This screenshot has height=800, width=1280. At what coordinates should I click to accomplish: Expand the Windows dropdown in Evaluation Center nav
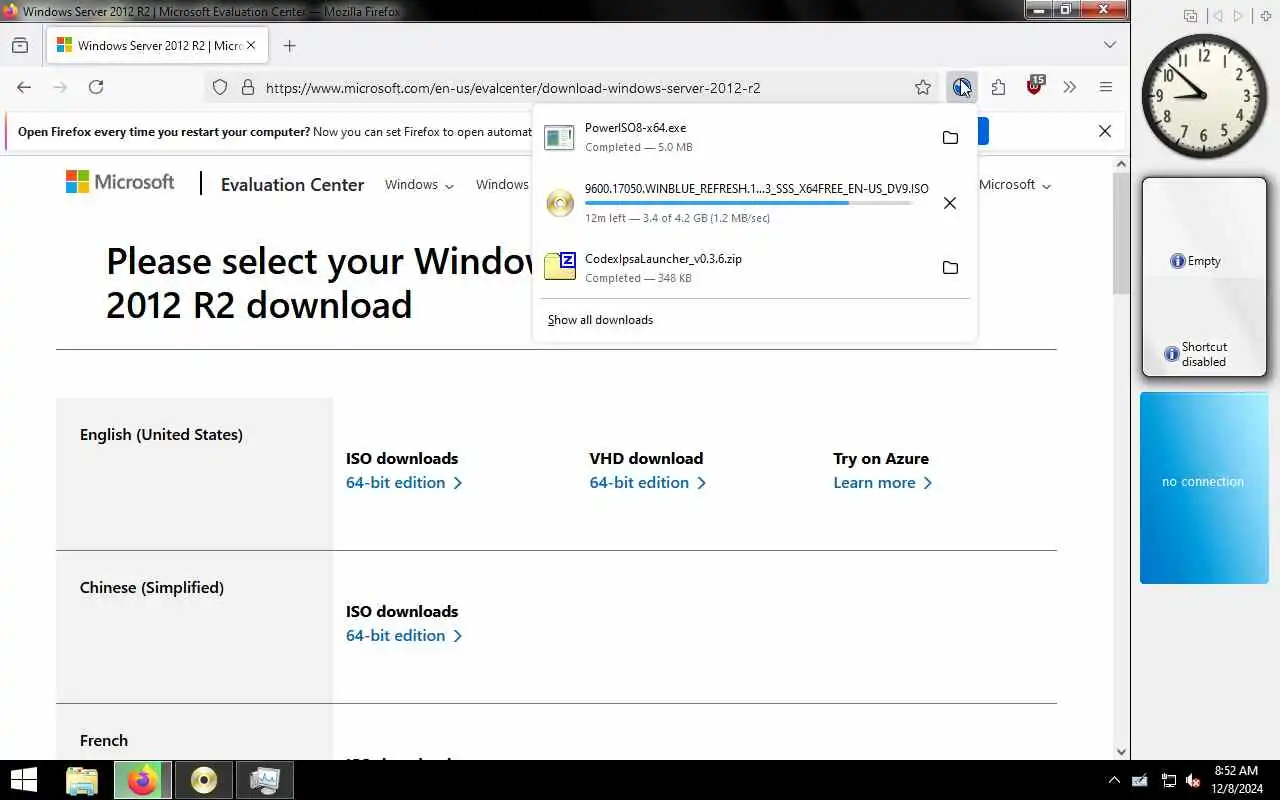pyautogui.click(x=419, y=184)
